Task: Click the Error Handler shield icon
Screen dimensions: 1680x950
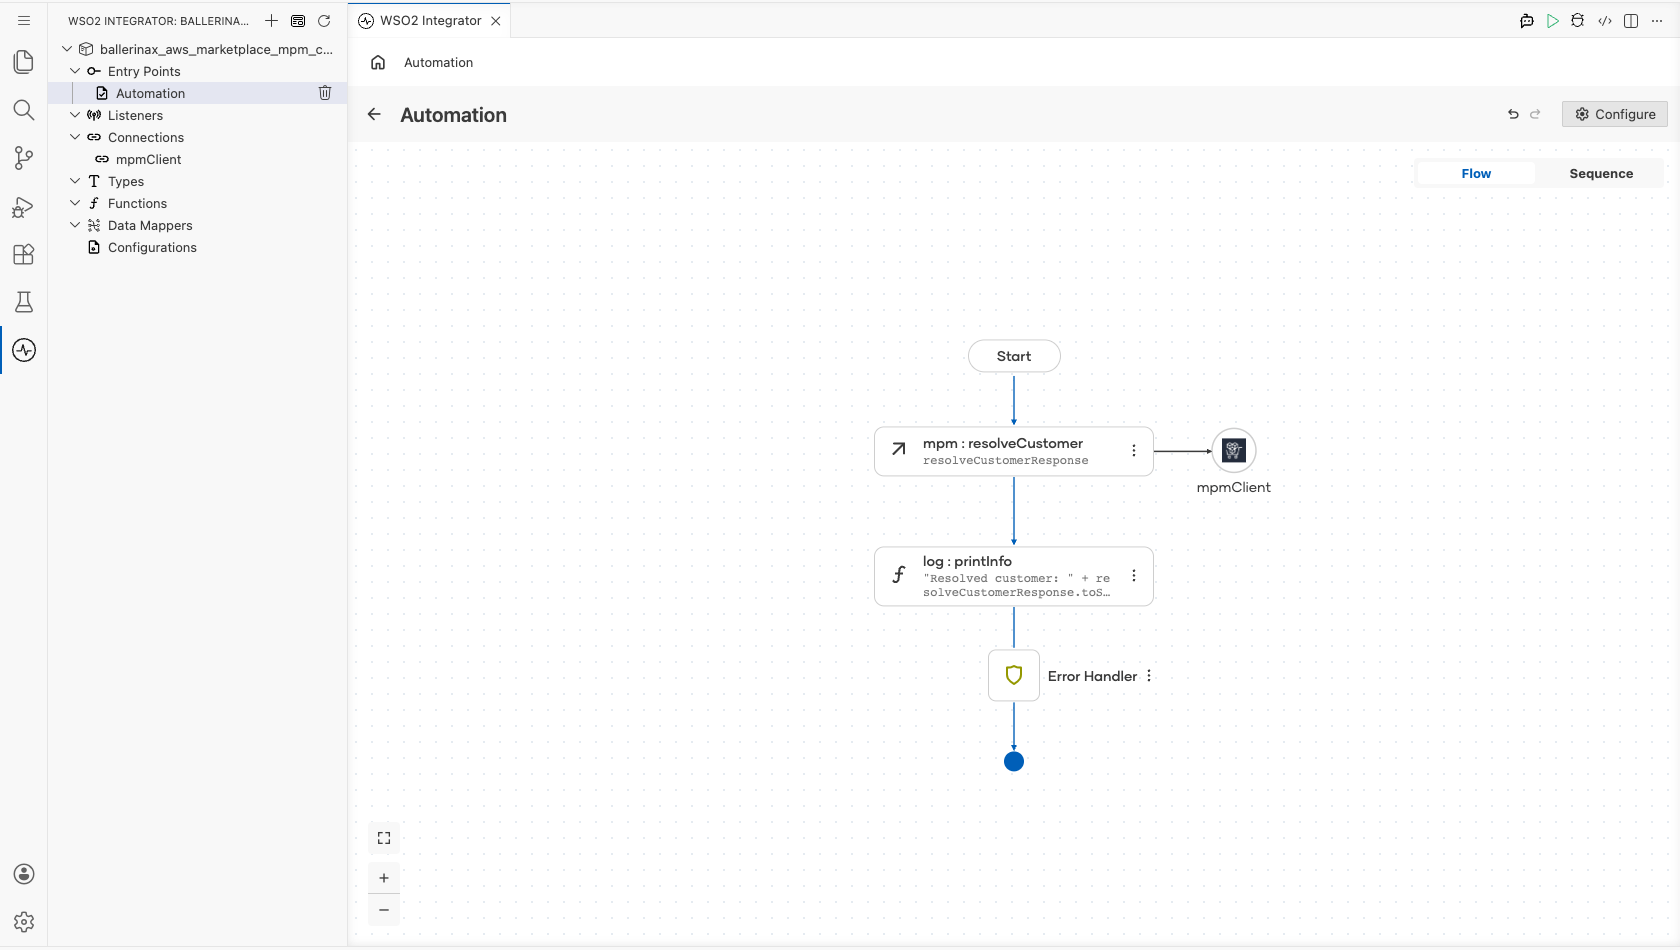Action: click(1014, 676)
